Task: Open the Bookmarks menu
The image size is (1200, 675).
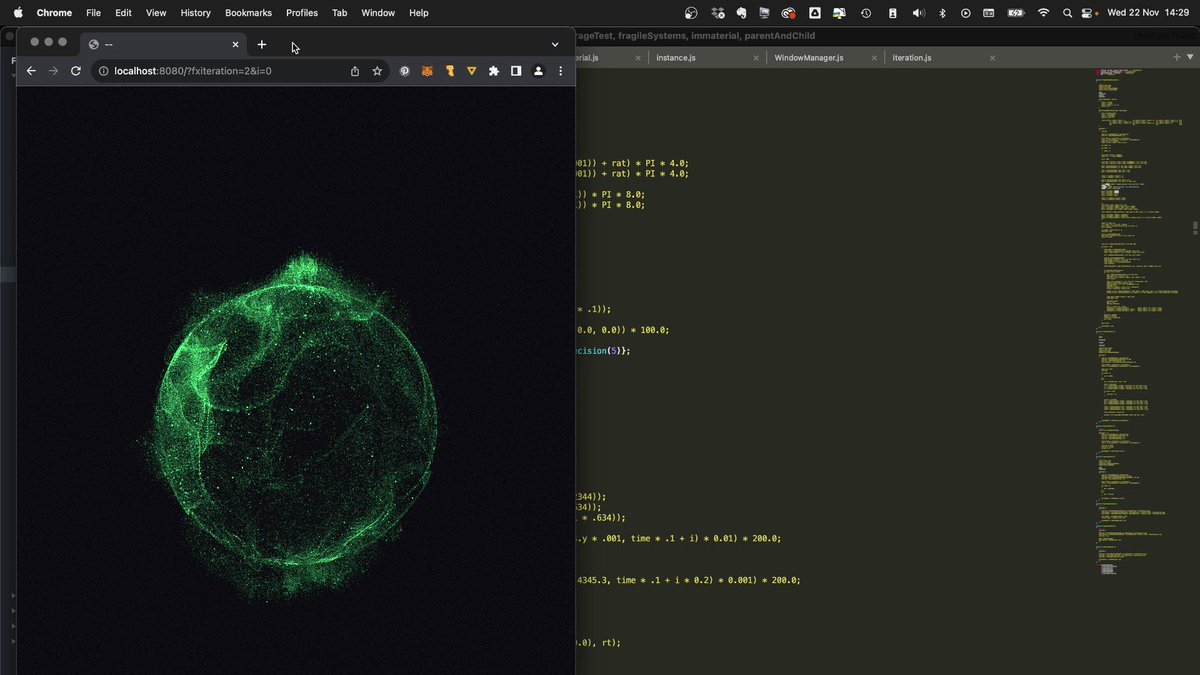Action: click(248, 13)
